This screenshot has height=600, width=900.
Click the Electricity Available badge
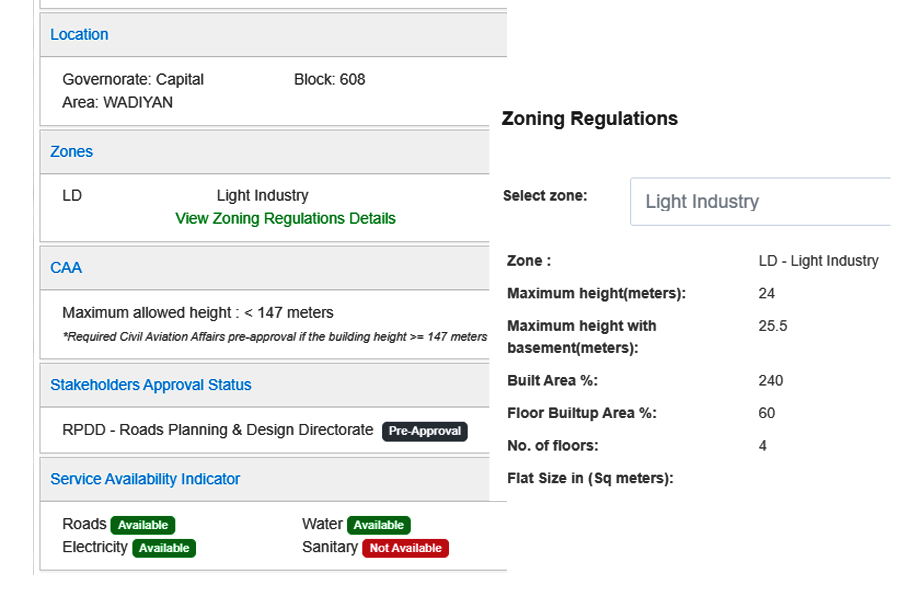(x=164, y=548)
